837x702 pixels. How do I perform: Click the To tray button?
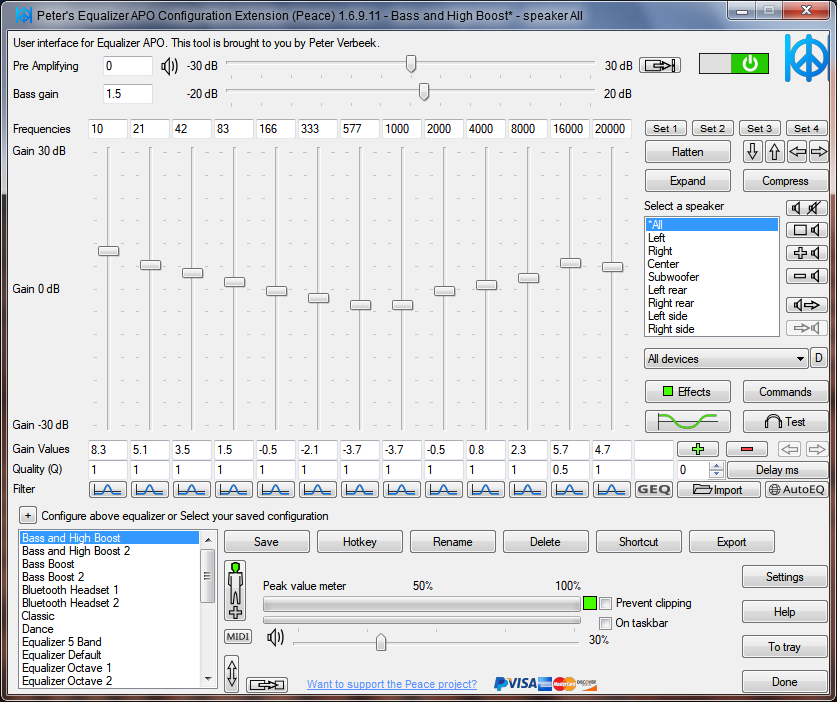coord(784,647)
